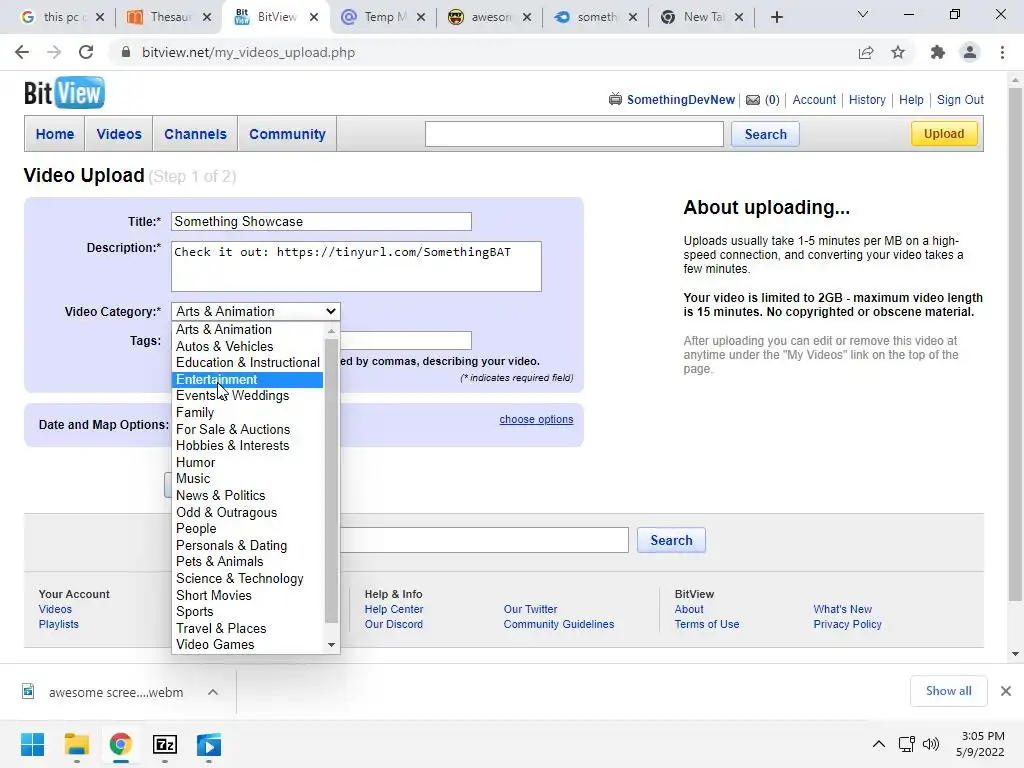Click the network tray icon
Screen dimensions: 1024x768
pos(906,744)
